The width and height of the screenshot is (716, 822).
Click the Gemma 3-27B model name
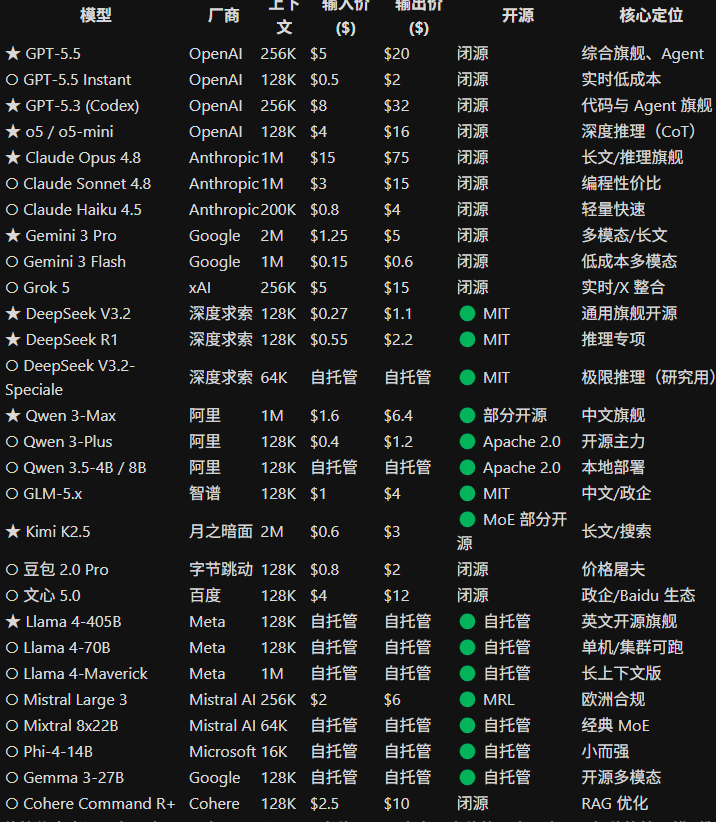pyautogui.click(x=74, y=778)
